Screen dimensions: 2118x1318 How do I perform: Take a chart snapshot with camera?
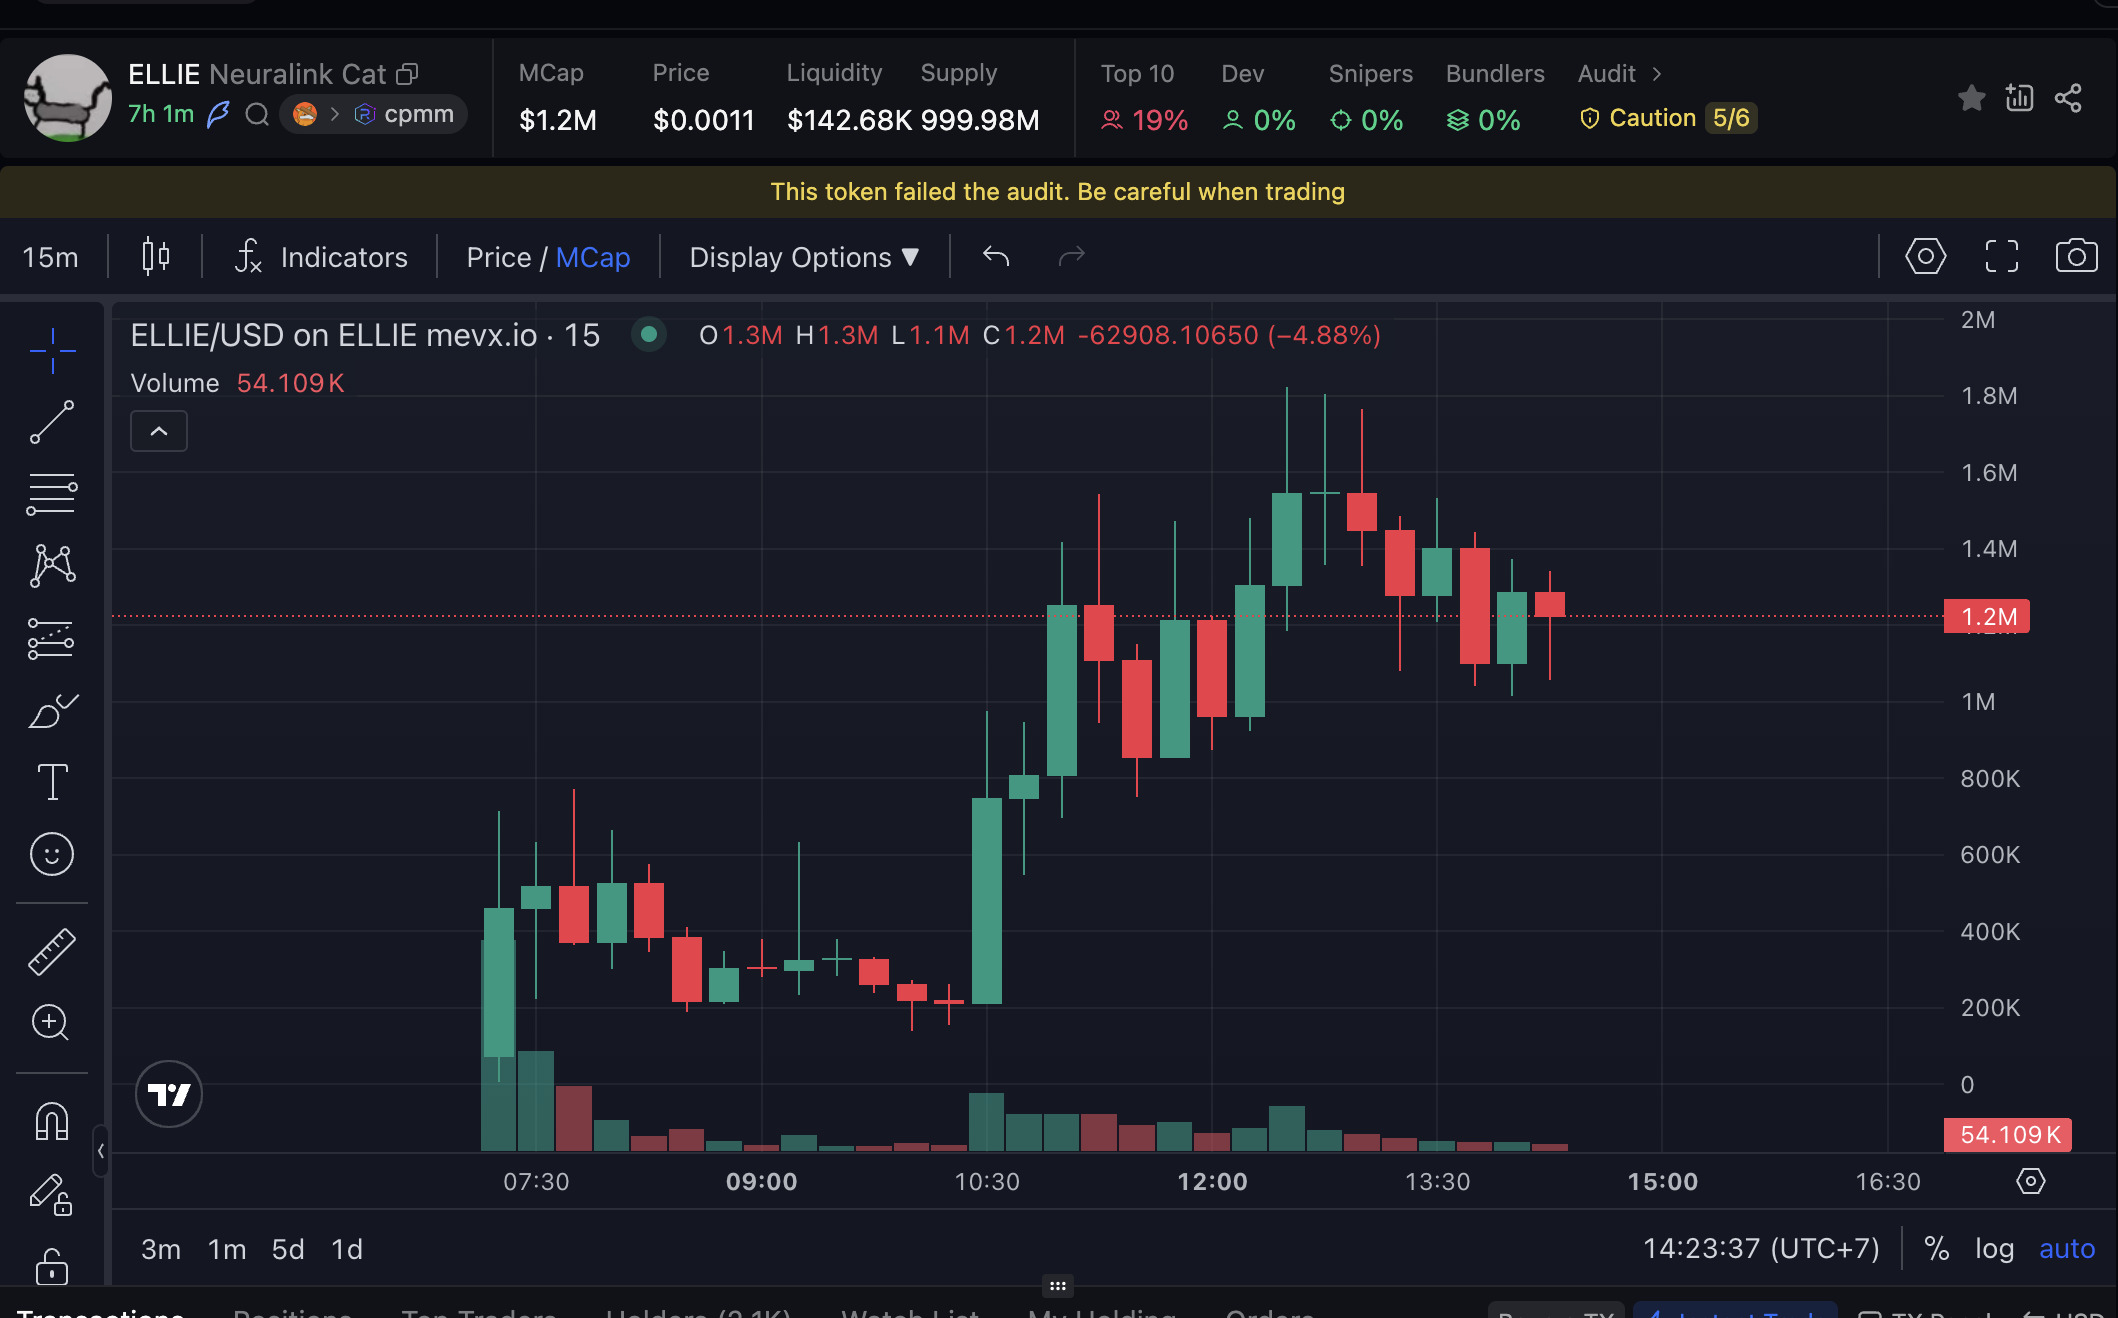click(2077, 257)
